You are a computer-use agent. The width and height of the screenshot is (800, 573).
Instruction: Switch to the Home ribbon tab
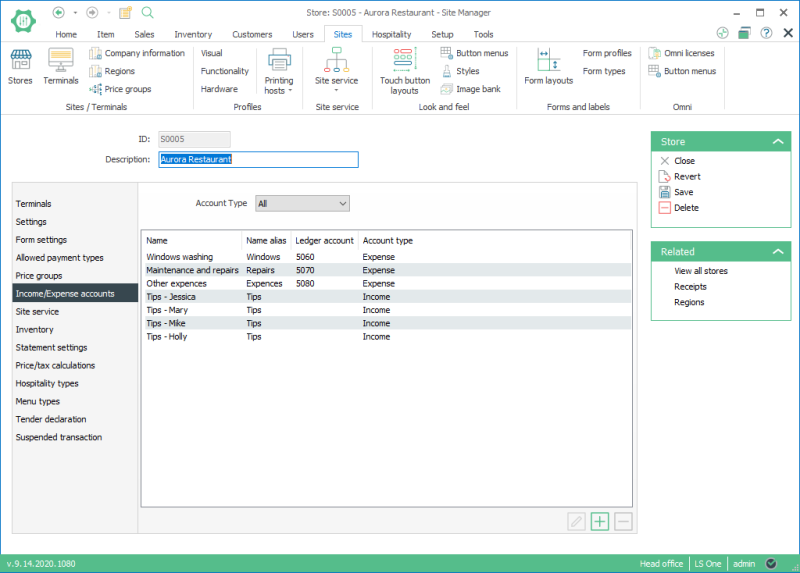click(x=66, y=34)
